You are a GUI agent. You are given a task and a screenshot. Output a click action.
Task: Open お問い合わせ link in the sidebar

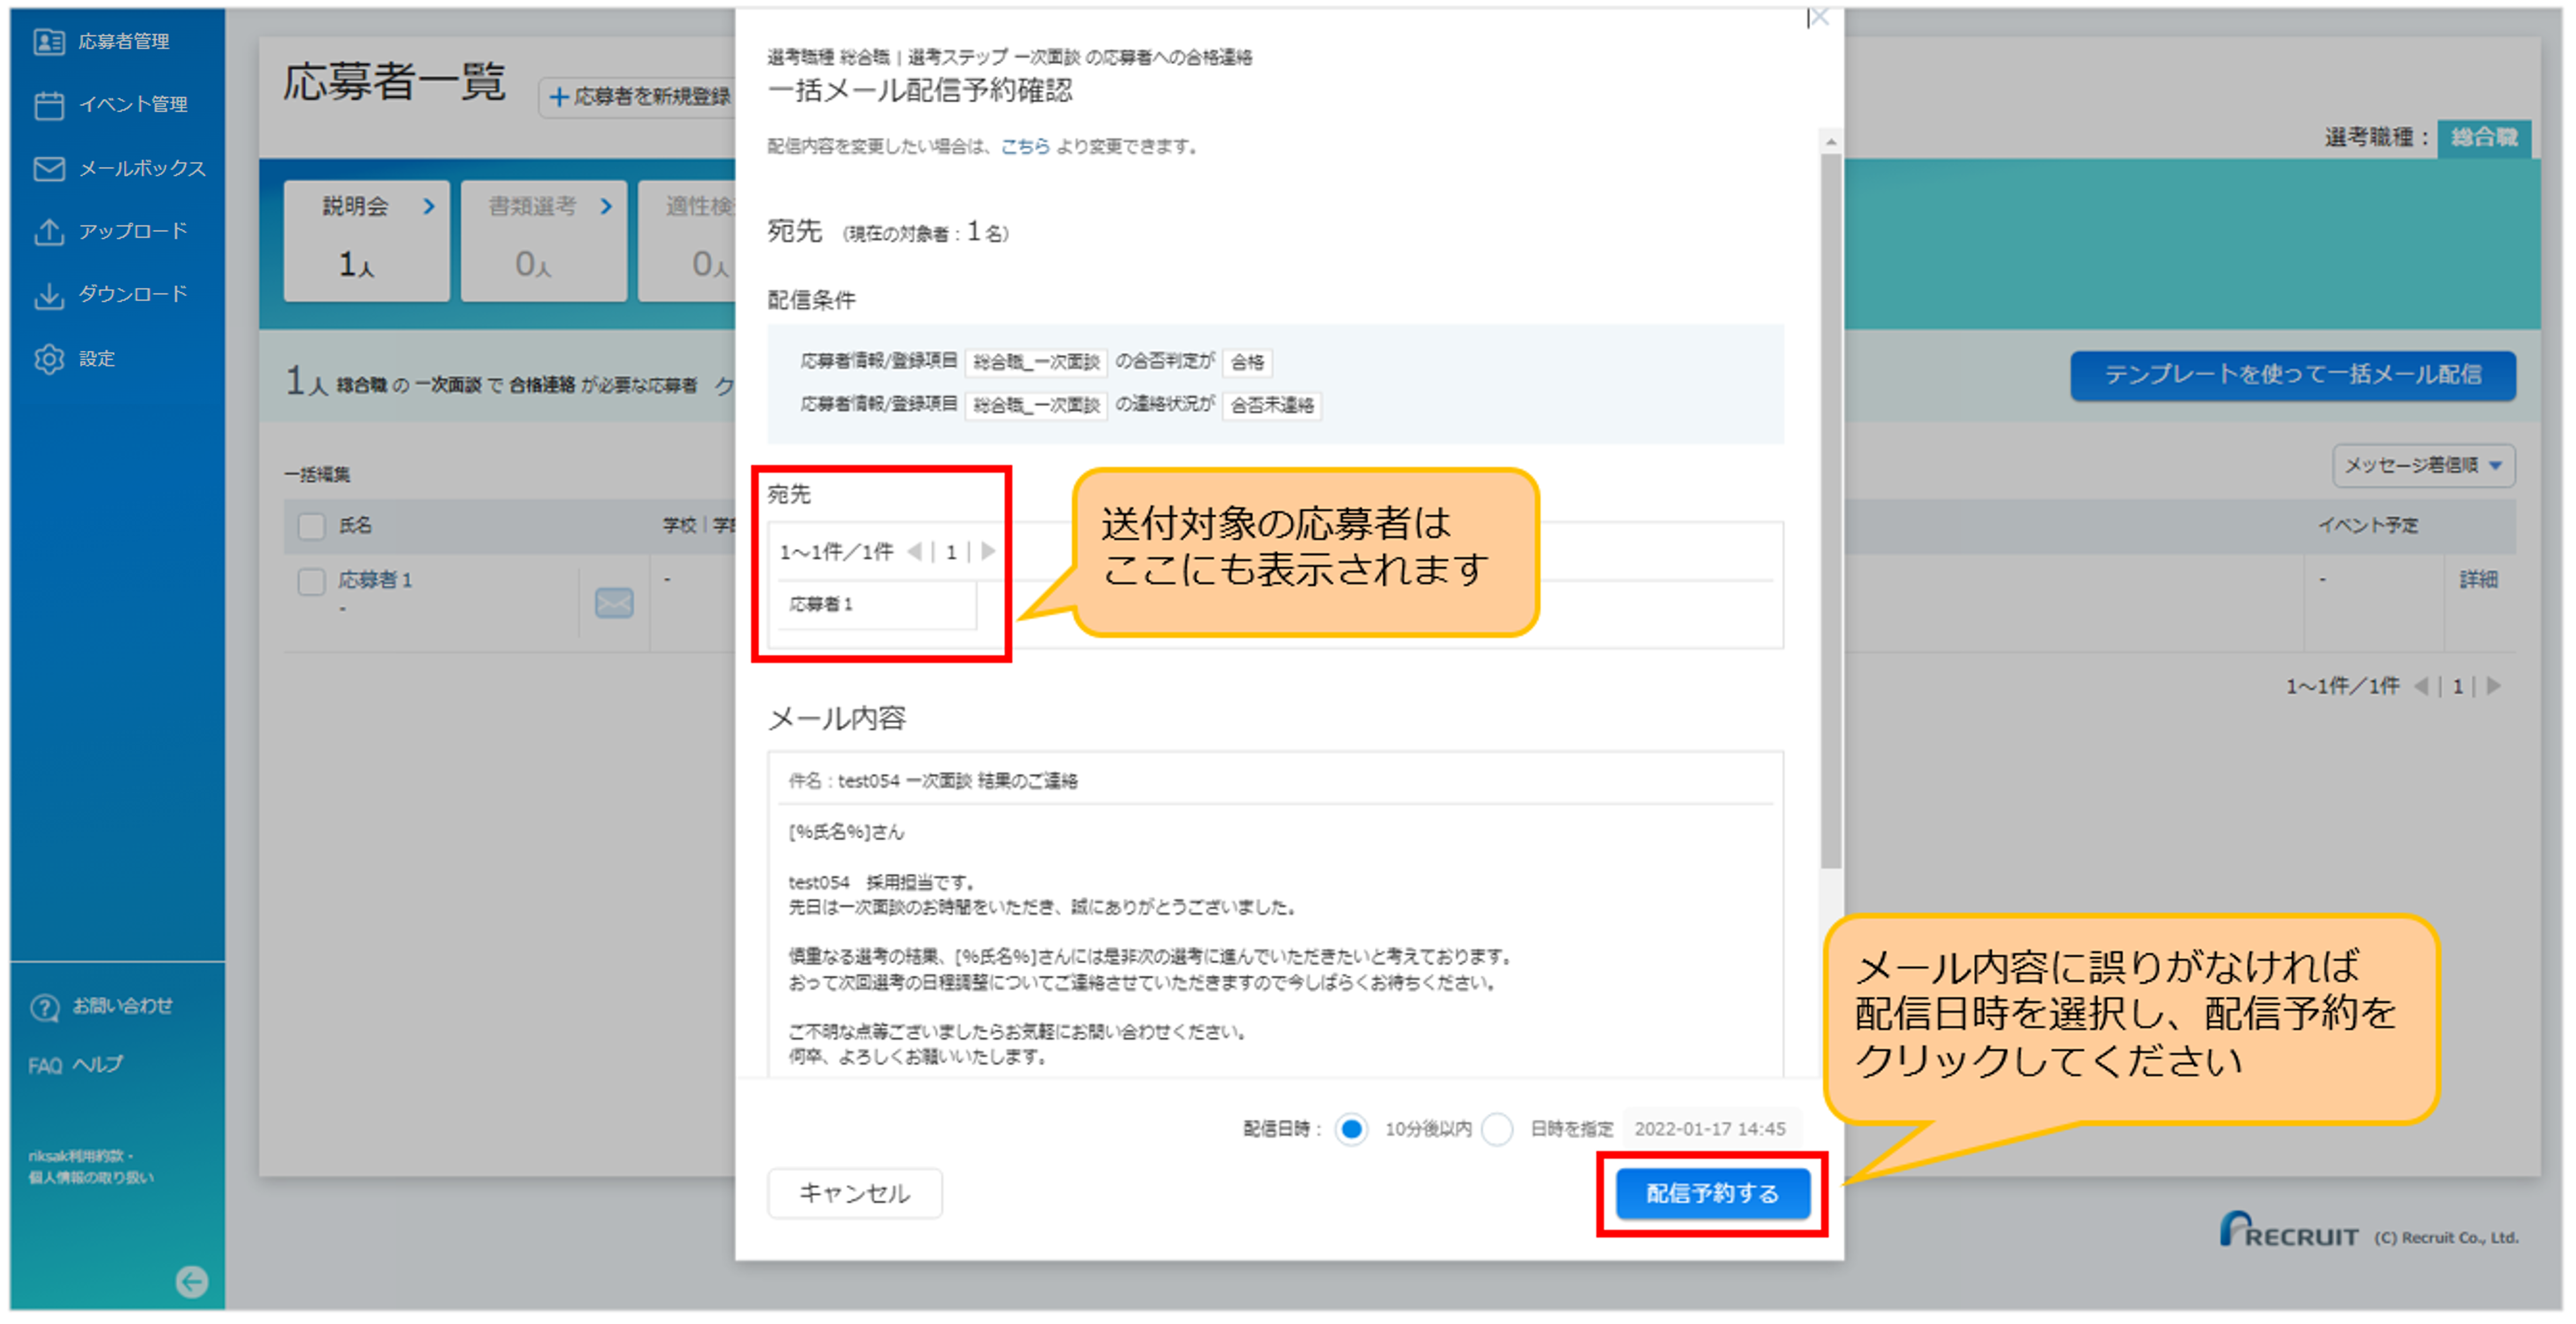click(122, 1006)
